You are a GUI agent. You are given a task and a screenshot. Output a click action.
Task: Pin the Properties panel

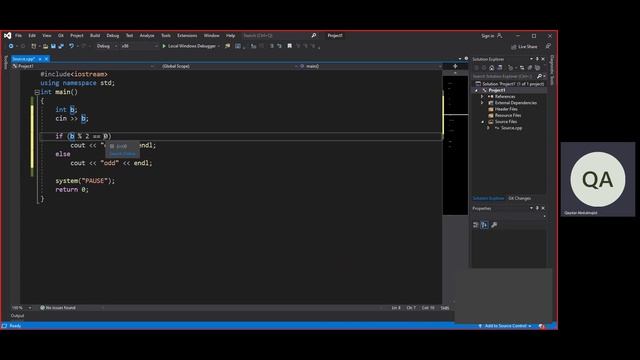[x=537, y=208]
